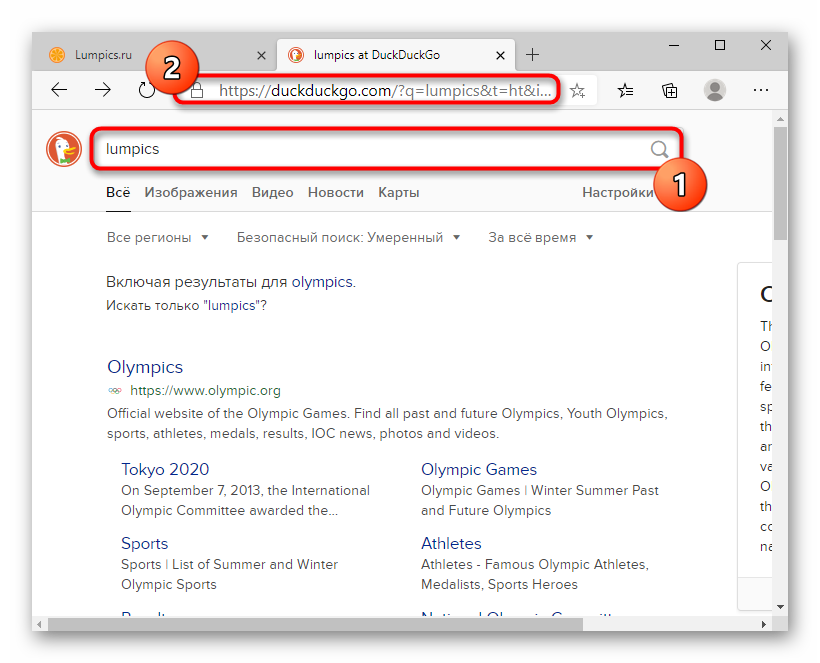Viewport: 820px width, 663px height.
Task: Open new tab with plus button
Action: pyautogui.click(x=533, y=55)
